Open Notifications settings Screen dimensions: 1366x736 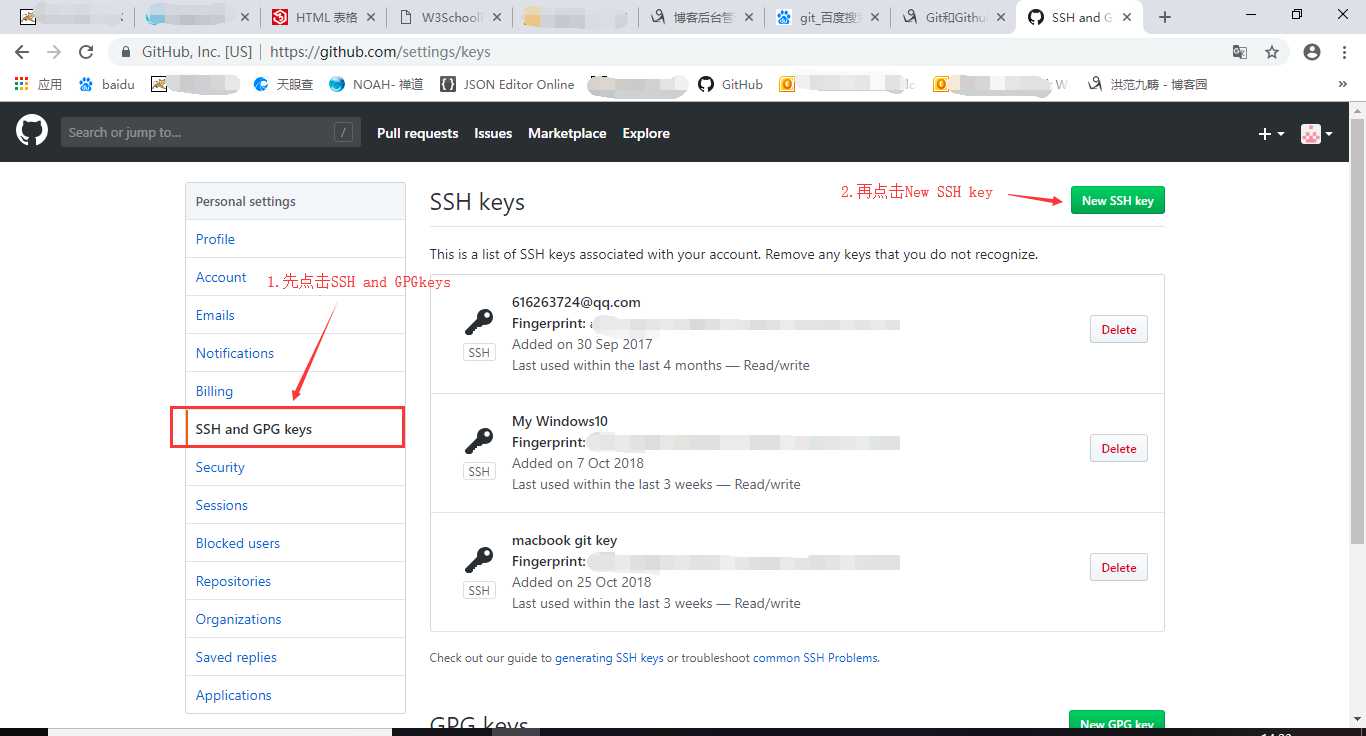[295, 353]
